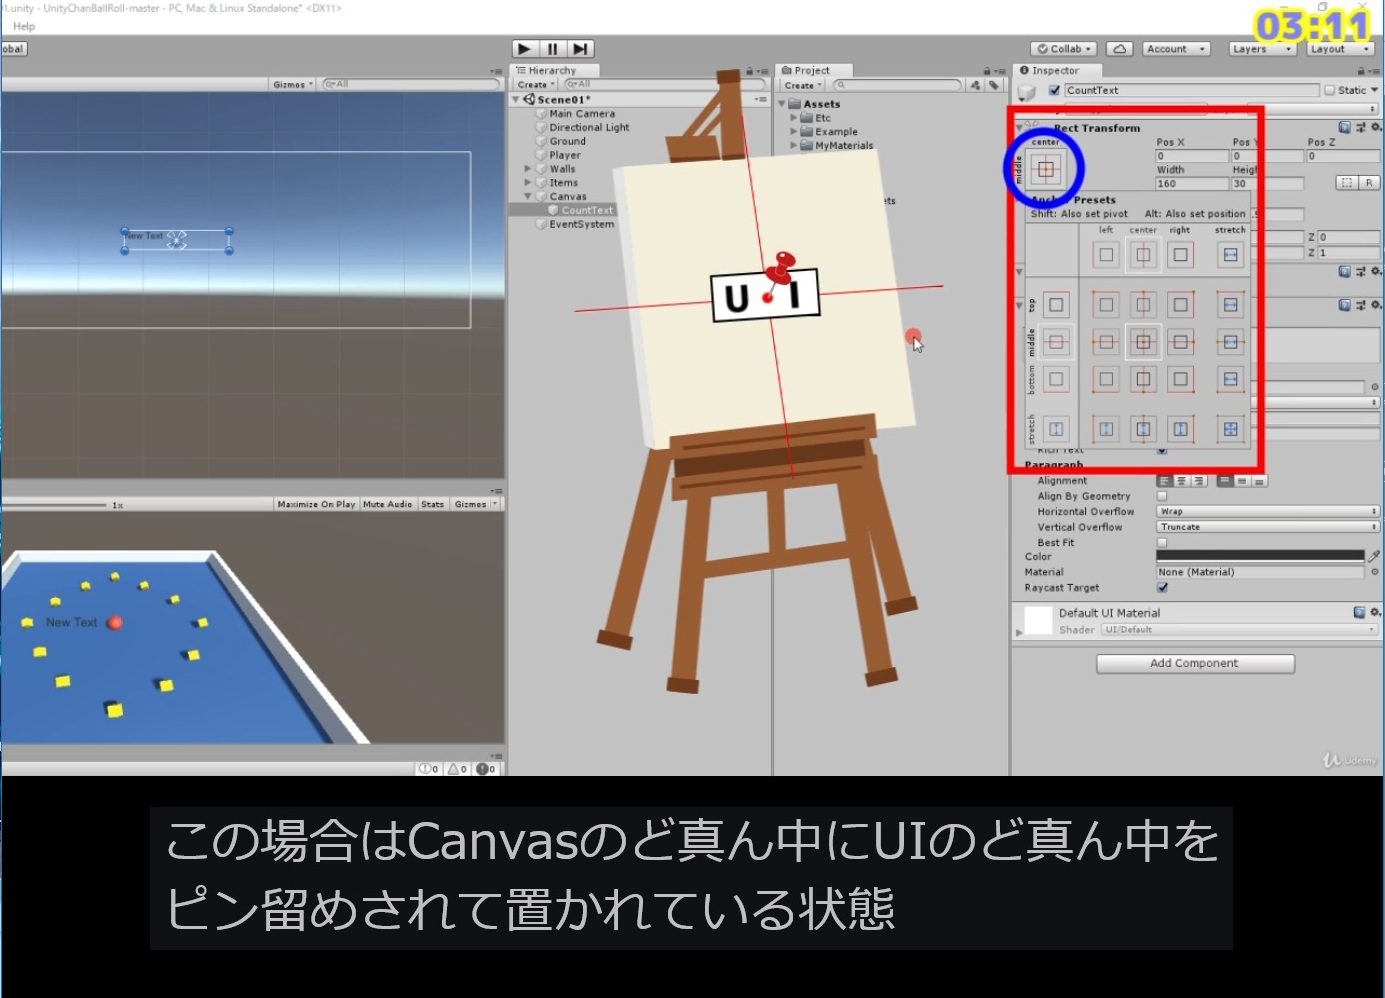Image resolution: width=1385 pixels, height=998 pixels.
Task: Open the Material object picker circle
Action: (x=1375, y=572)
